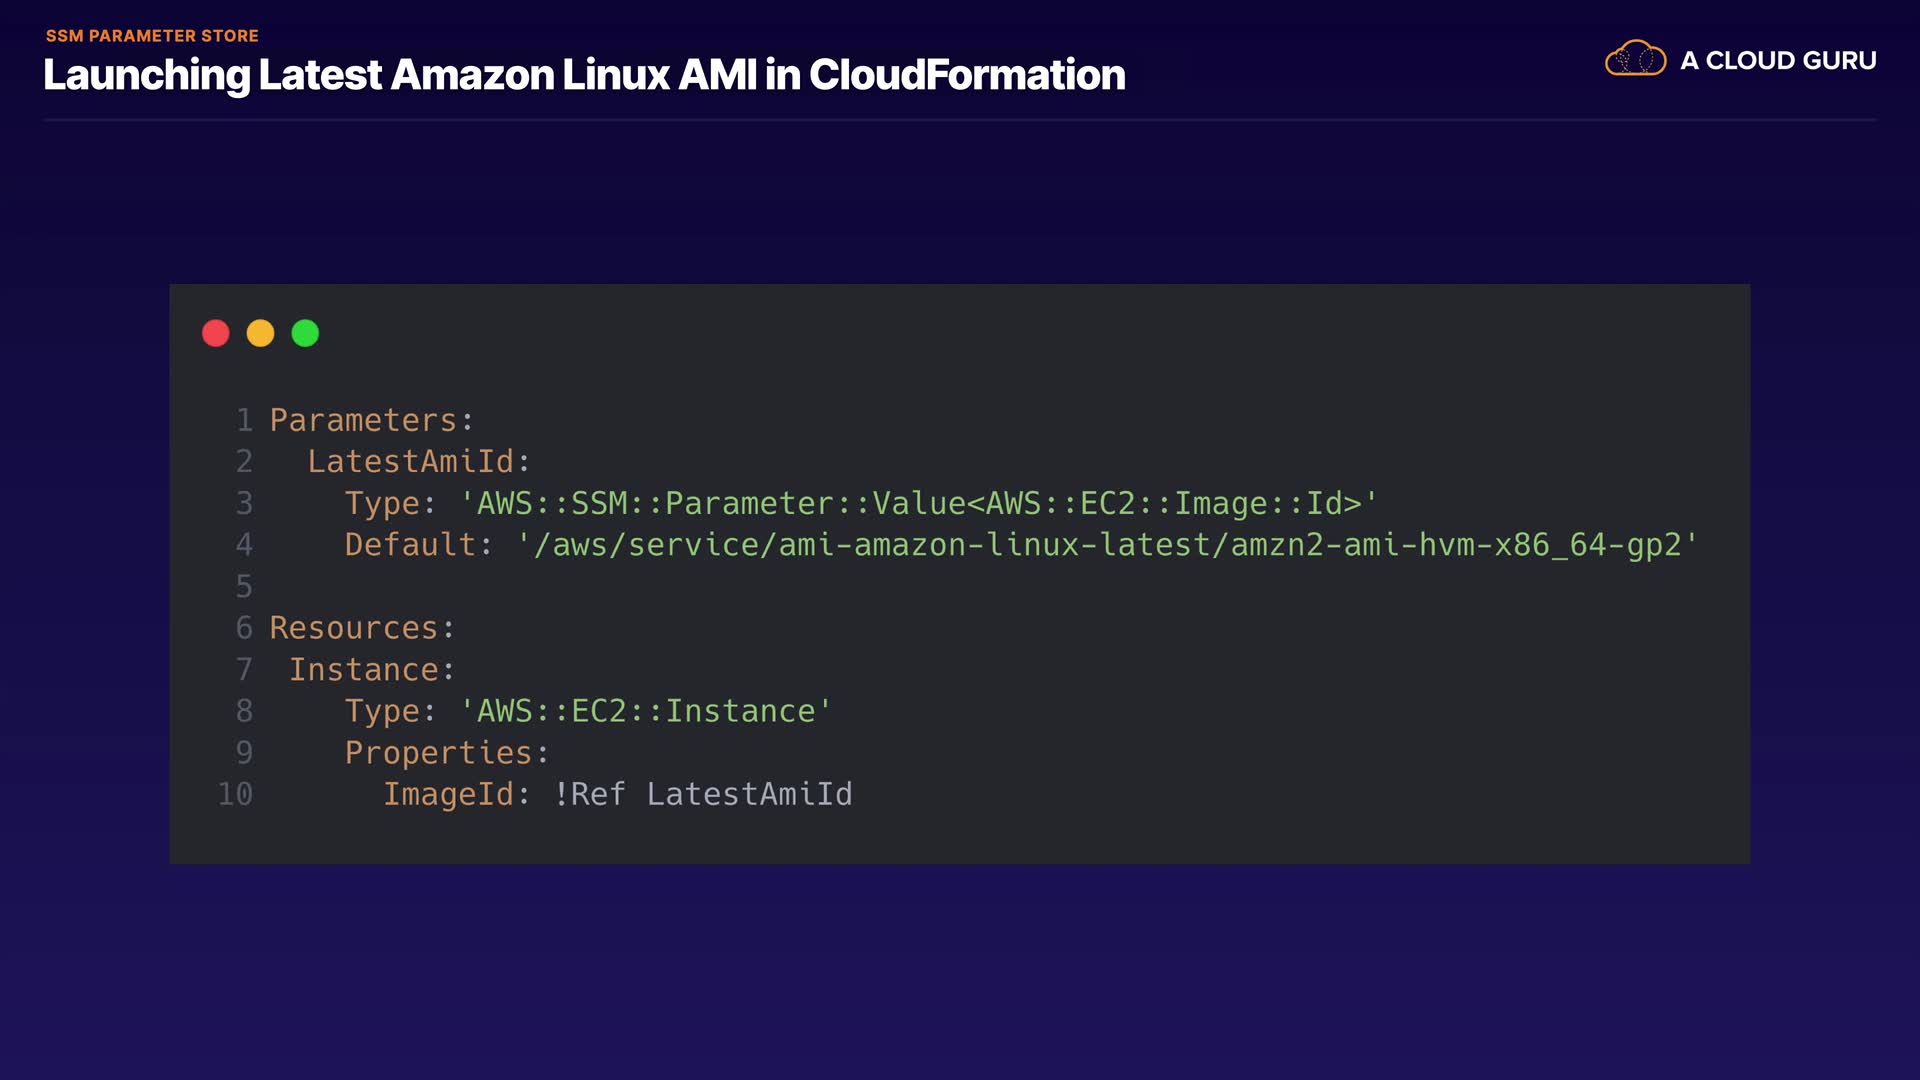
Task: Click the green maximize dot in code window
Action: coord(305,333)
